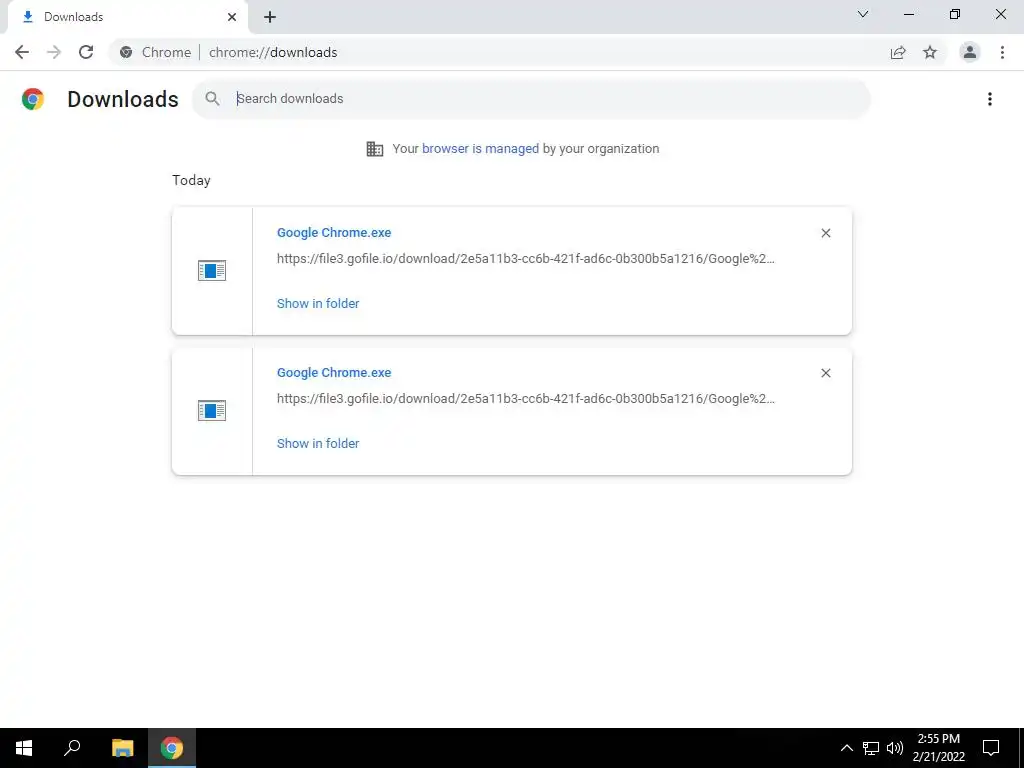Click the magnifier icon in search downloads
This screenshot has height=768, width=1024.
click(212, 99)
